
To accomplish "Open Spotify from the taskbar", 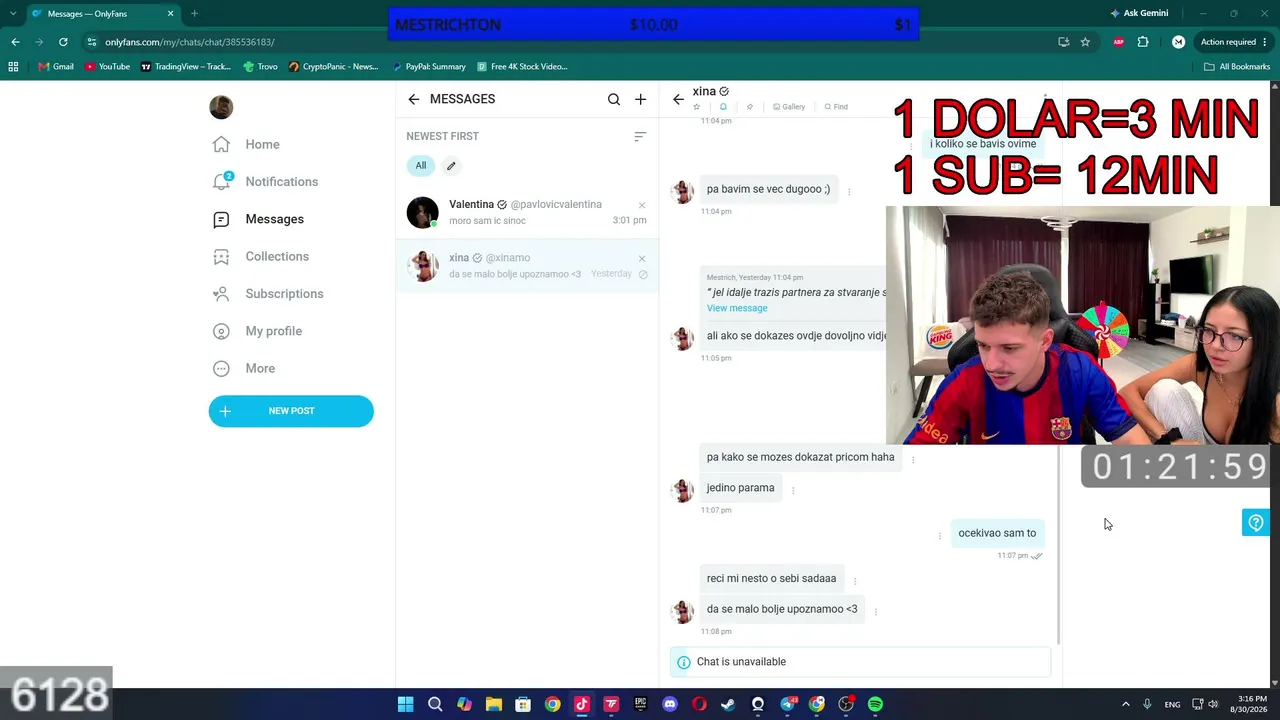I will (x=875, y=704).
